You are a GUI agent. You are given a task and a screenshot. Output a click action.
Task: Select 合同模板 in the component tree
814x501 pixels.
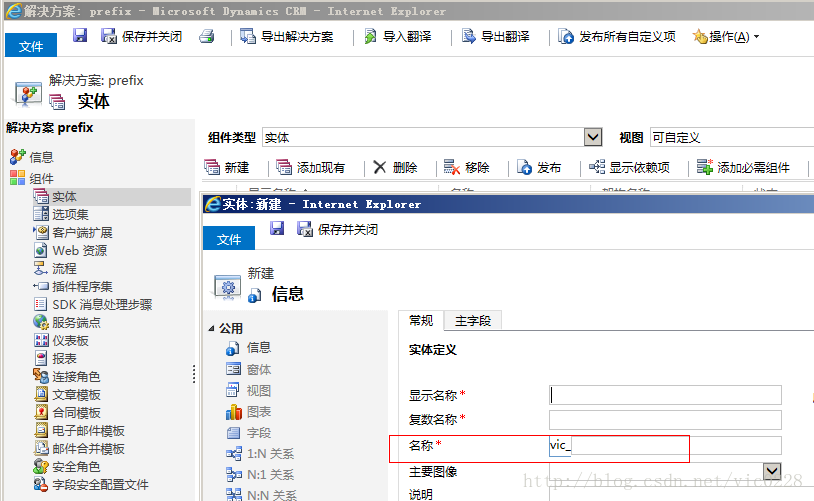pos(67,413)
